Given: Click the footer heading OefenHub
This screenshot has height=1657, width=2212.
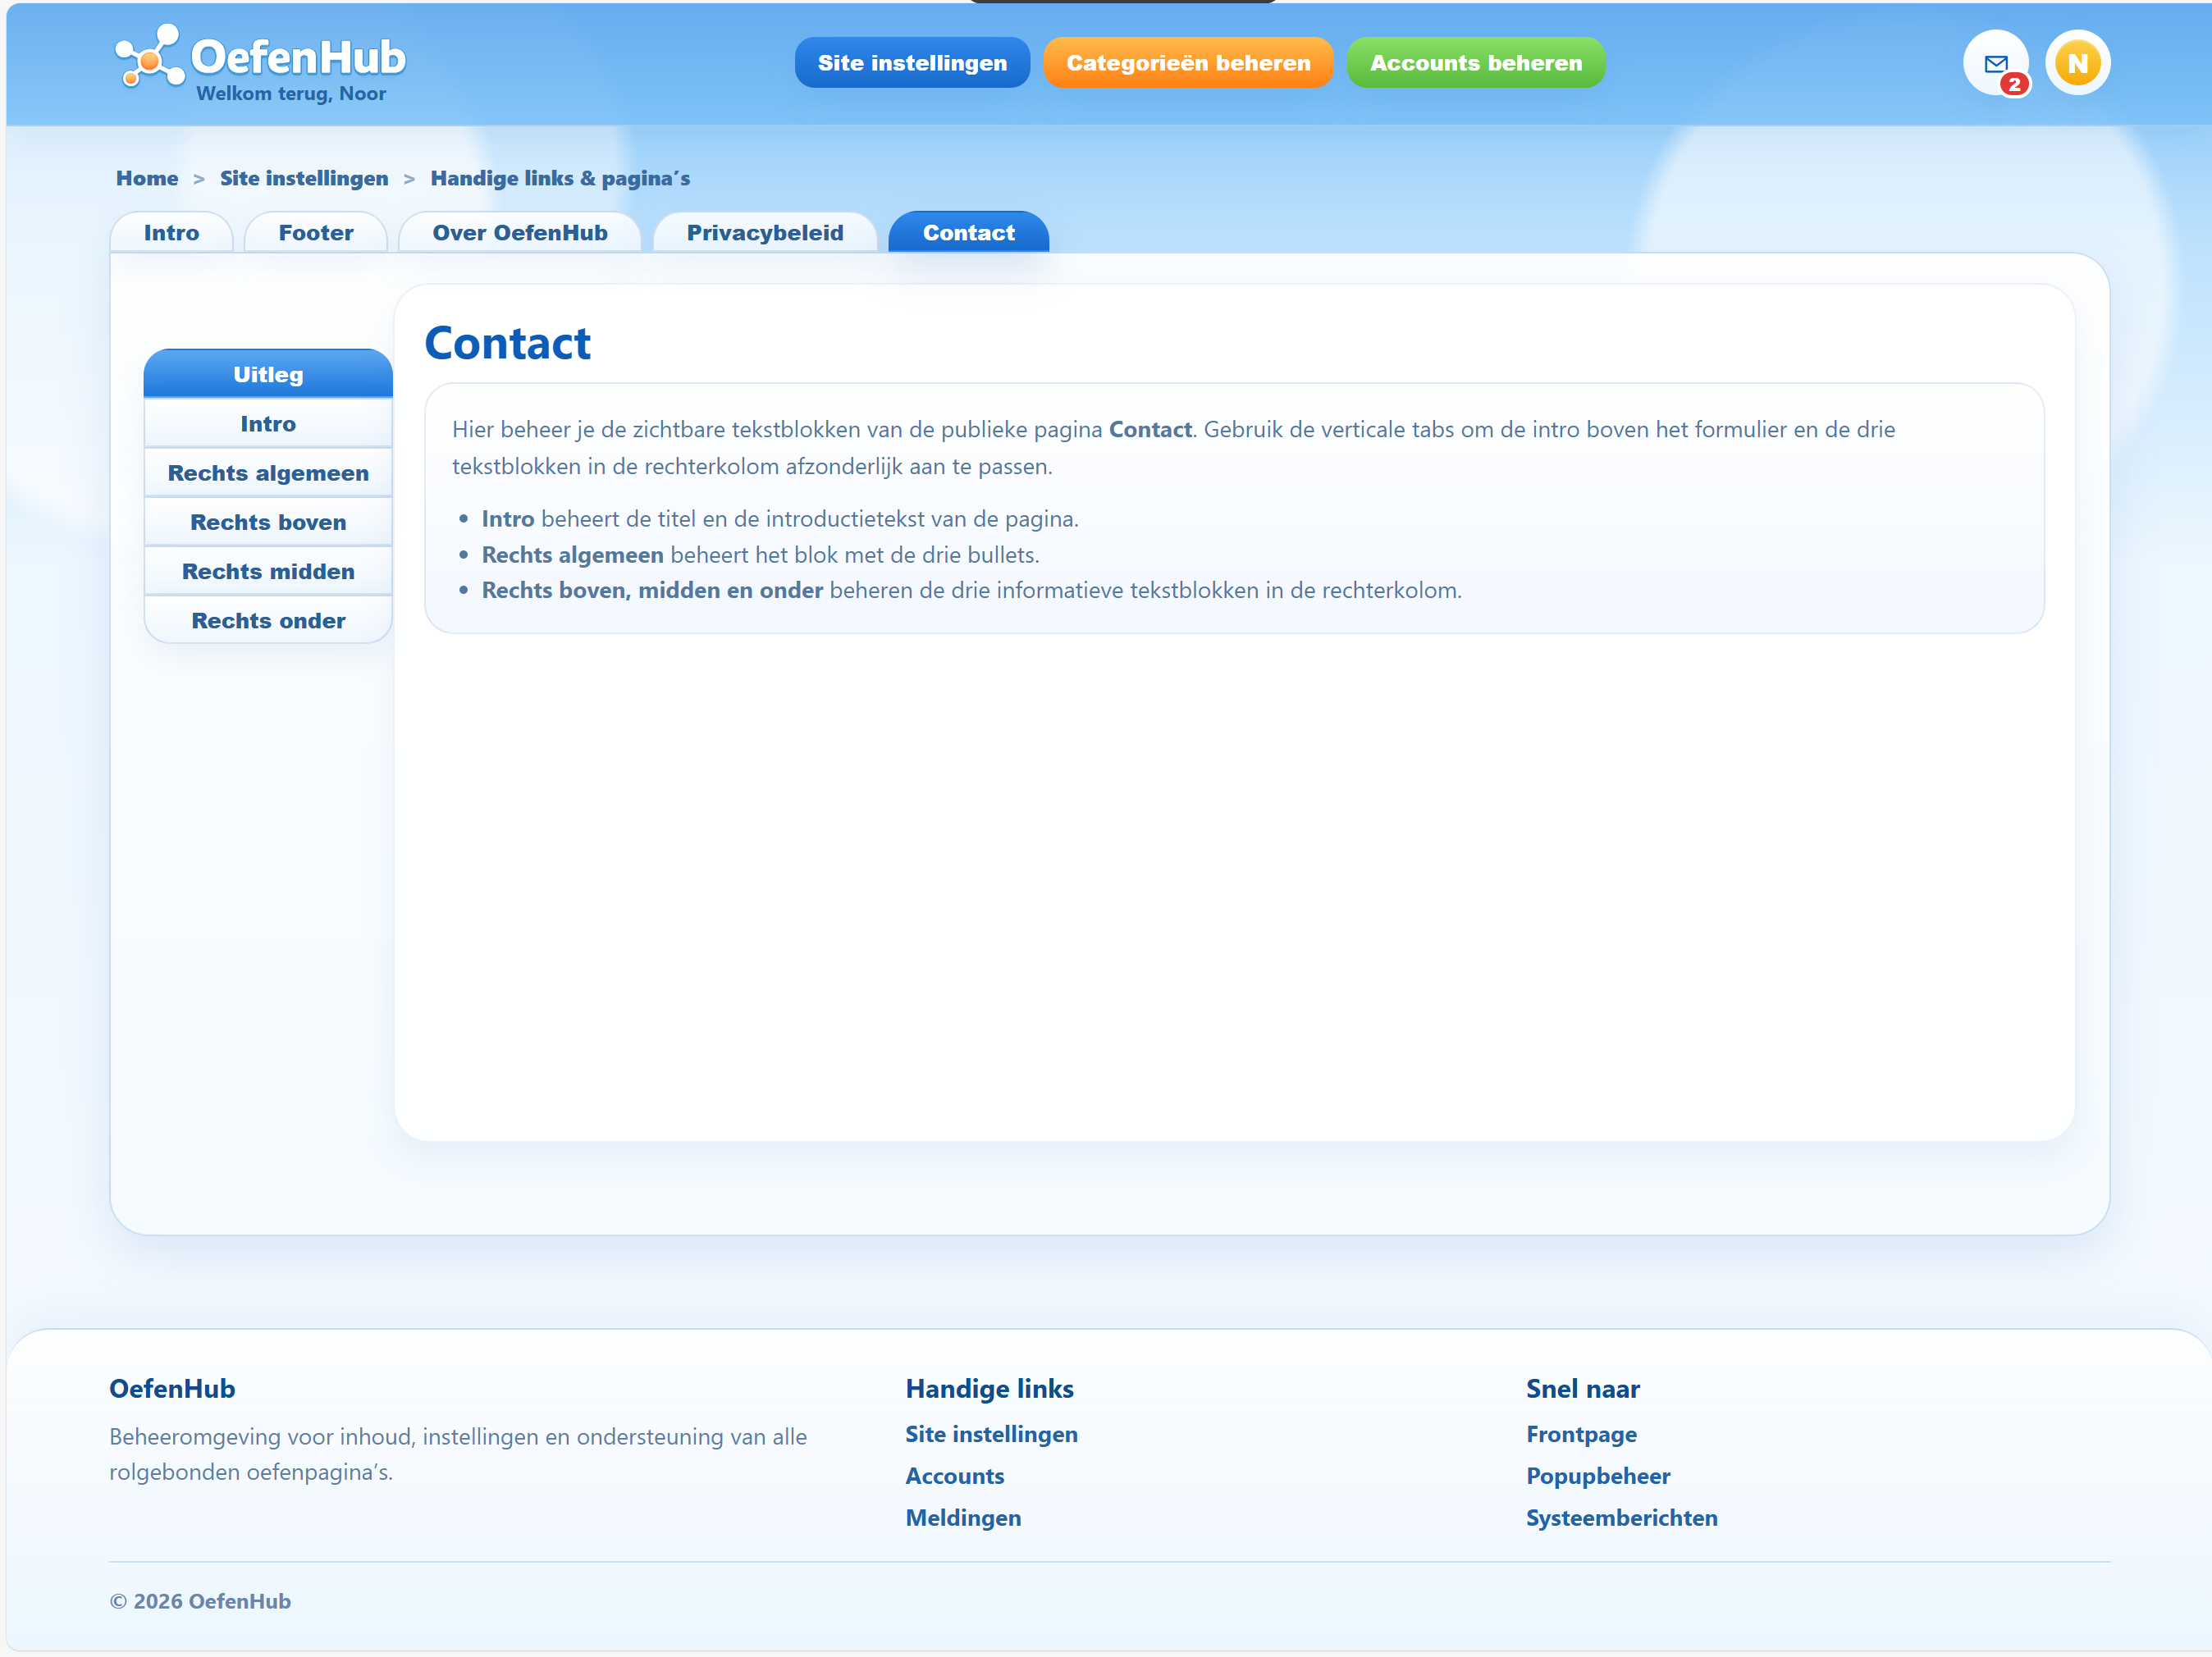Looking at the screenshot, I should 172,1388.
